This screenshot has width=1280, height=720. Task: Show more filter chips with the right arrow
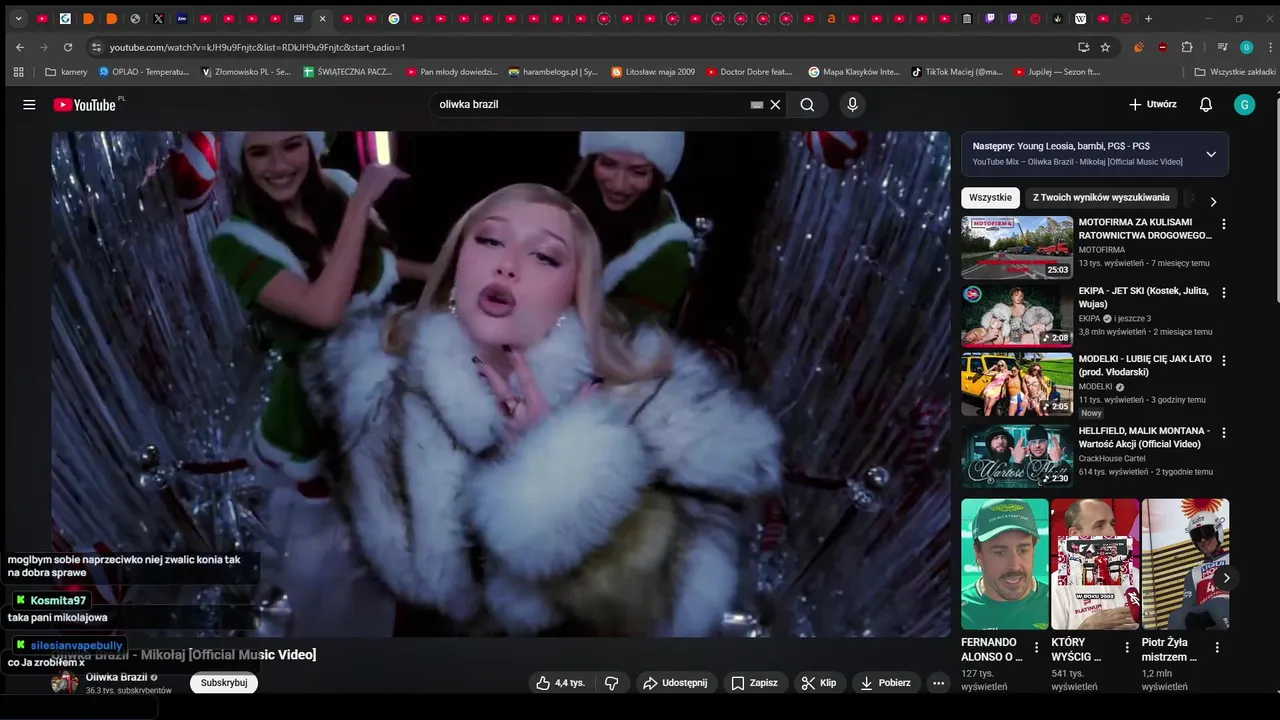coord(1213,201)
